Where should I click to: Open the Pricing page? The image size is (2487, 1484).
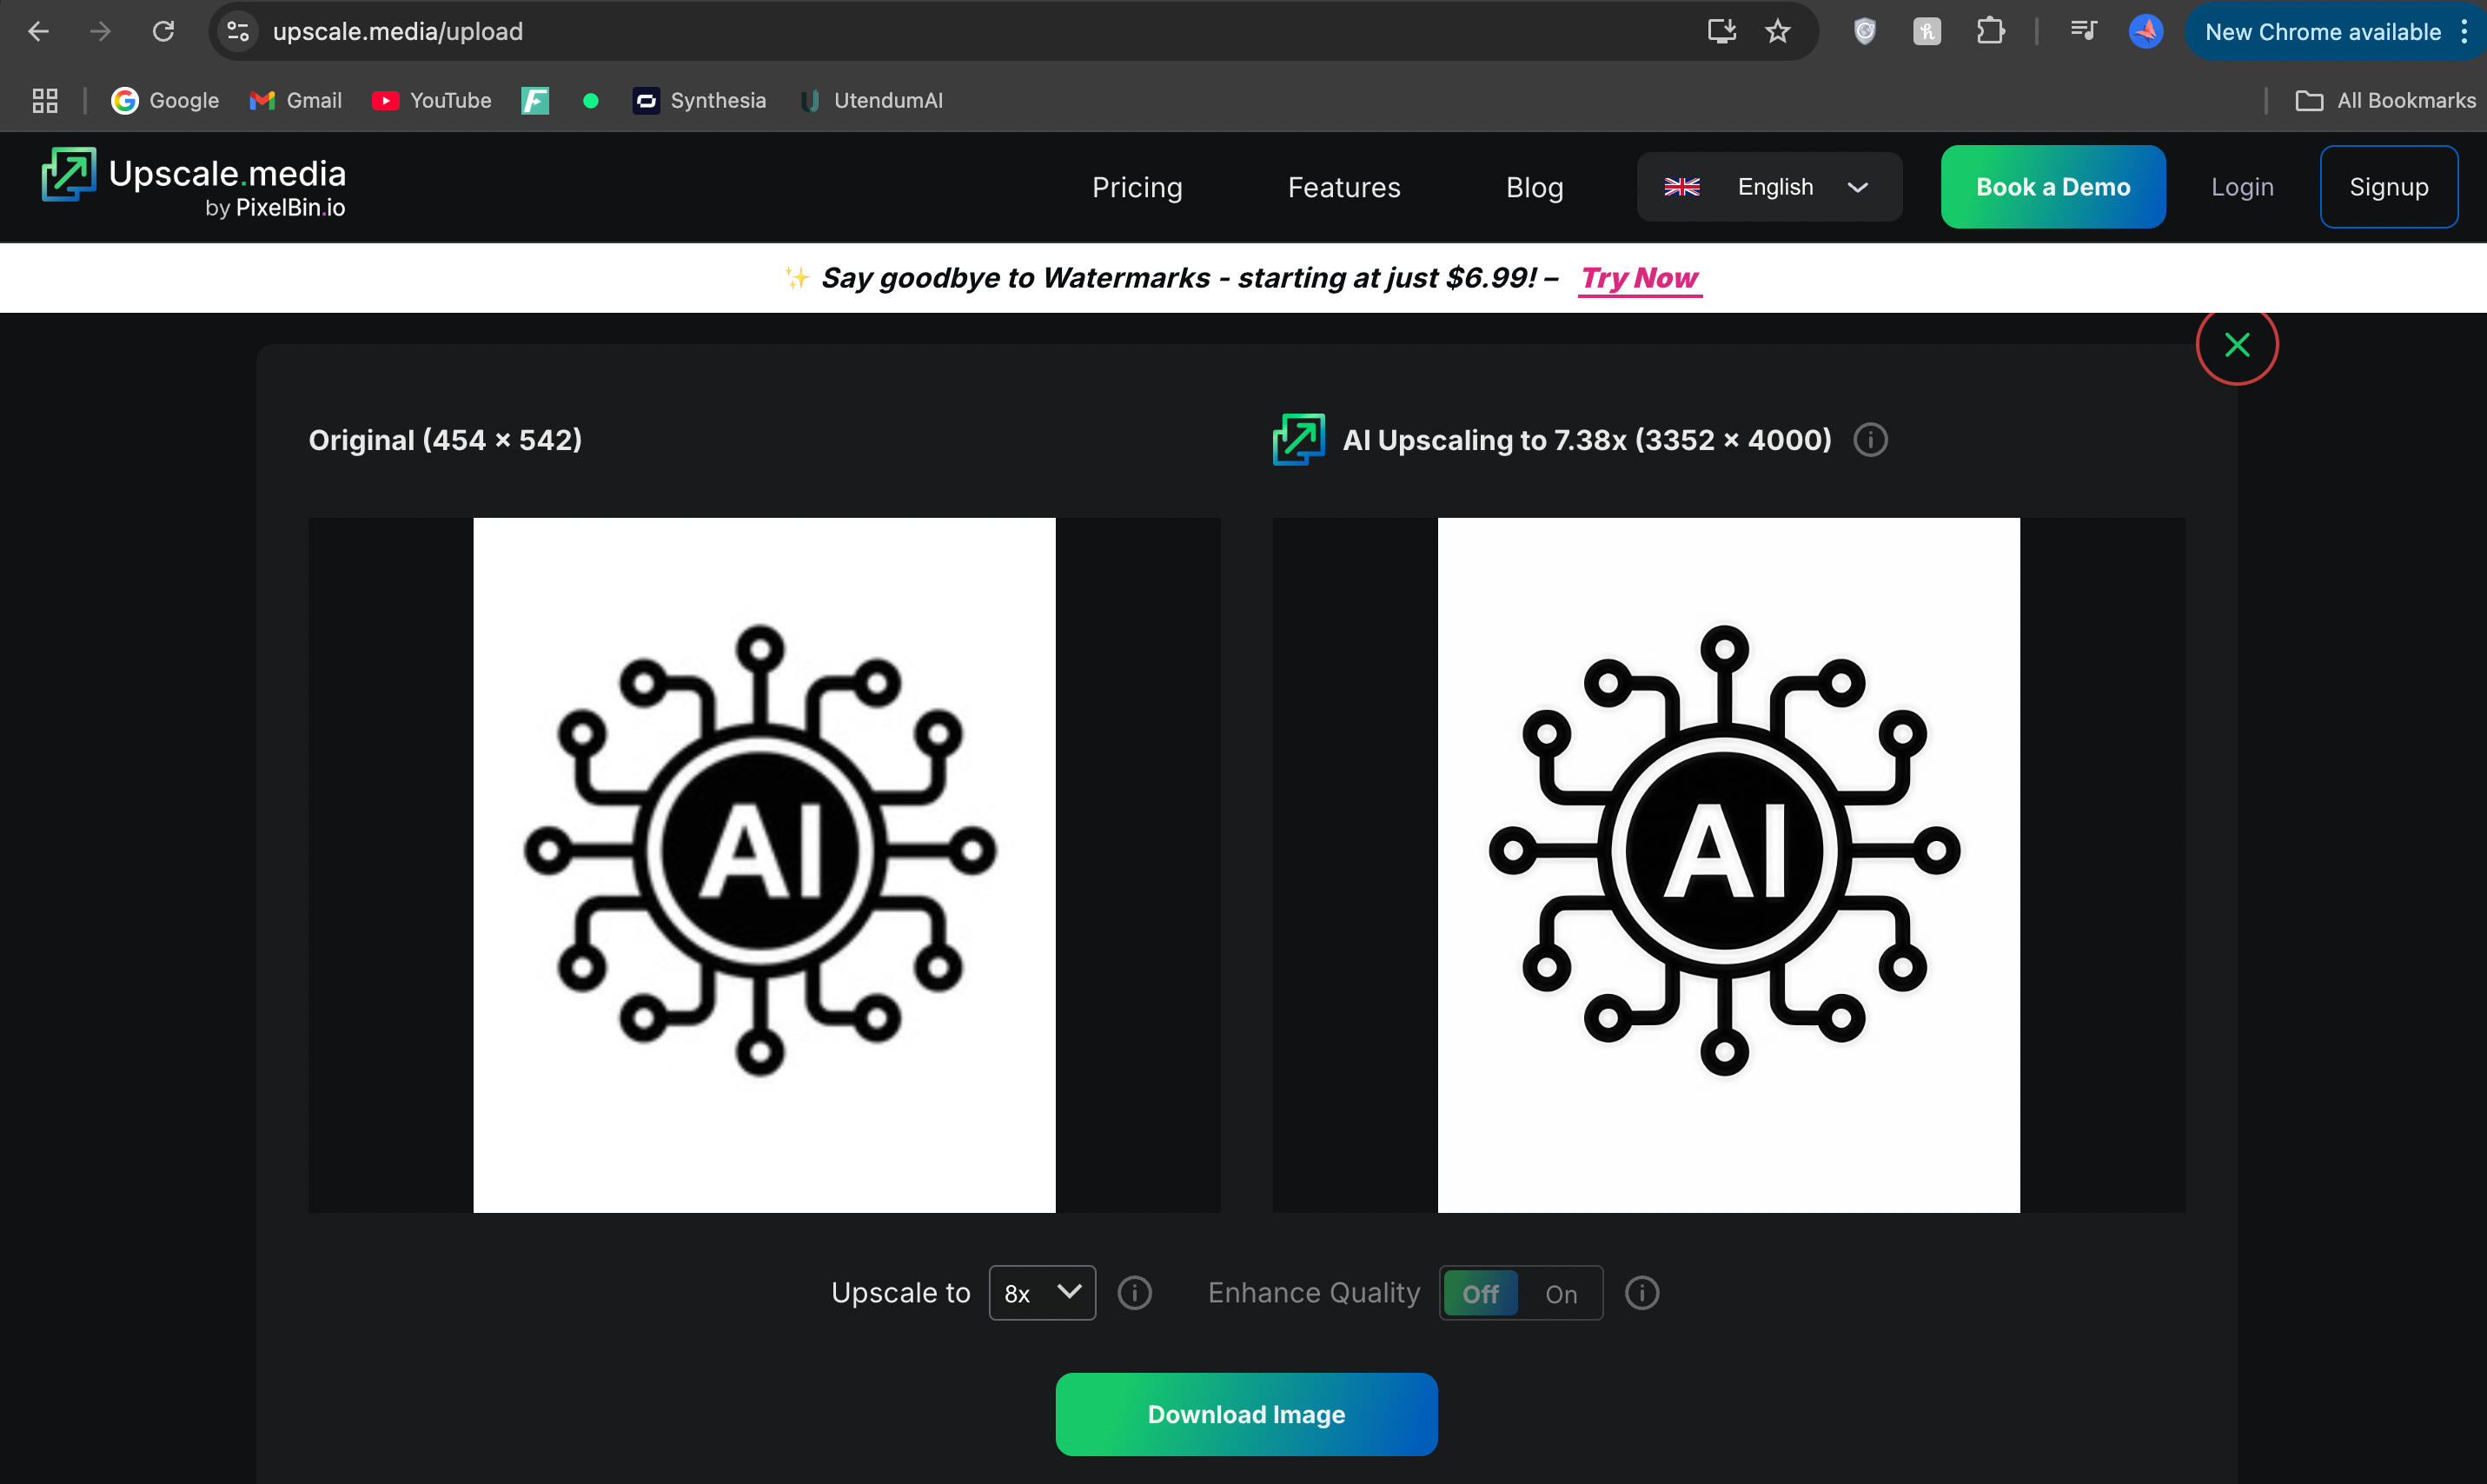[x=1137, y=187]
